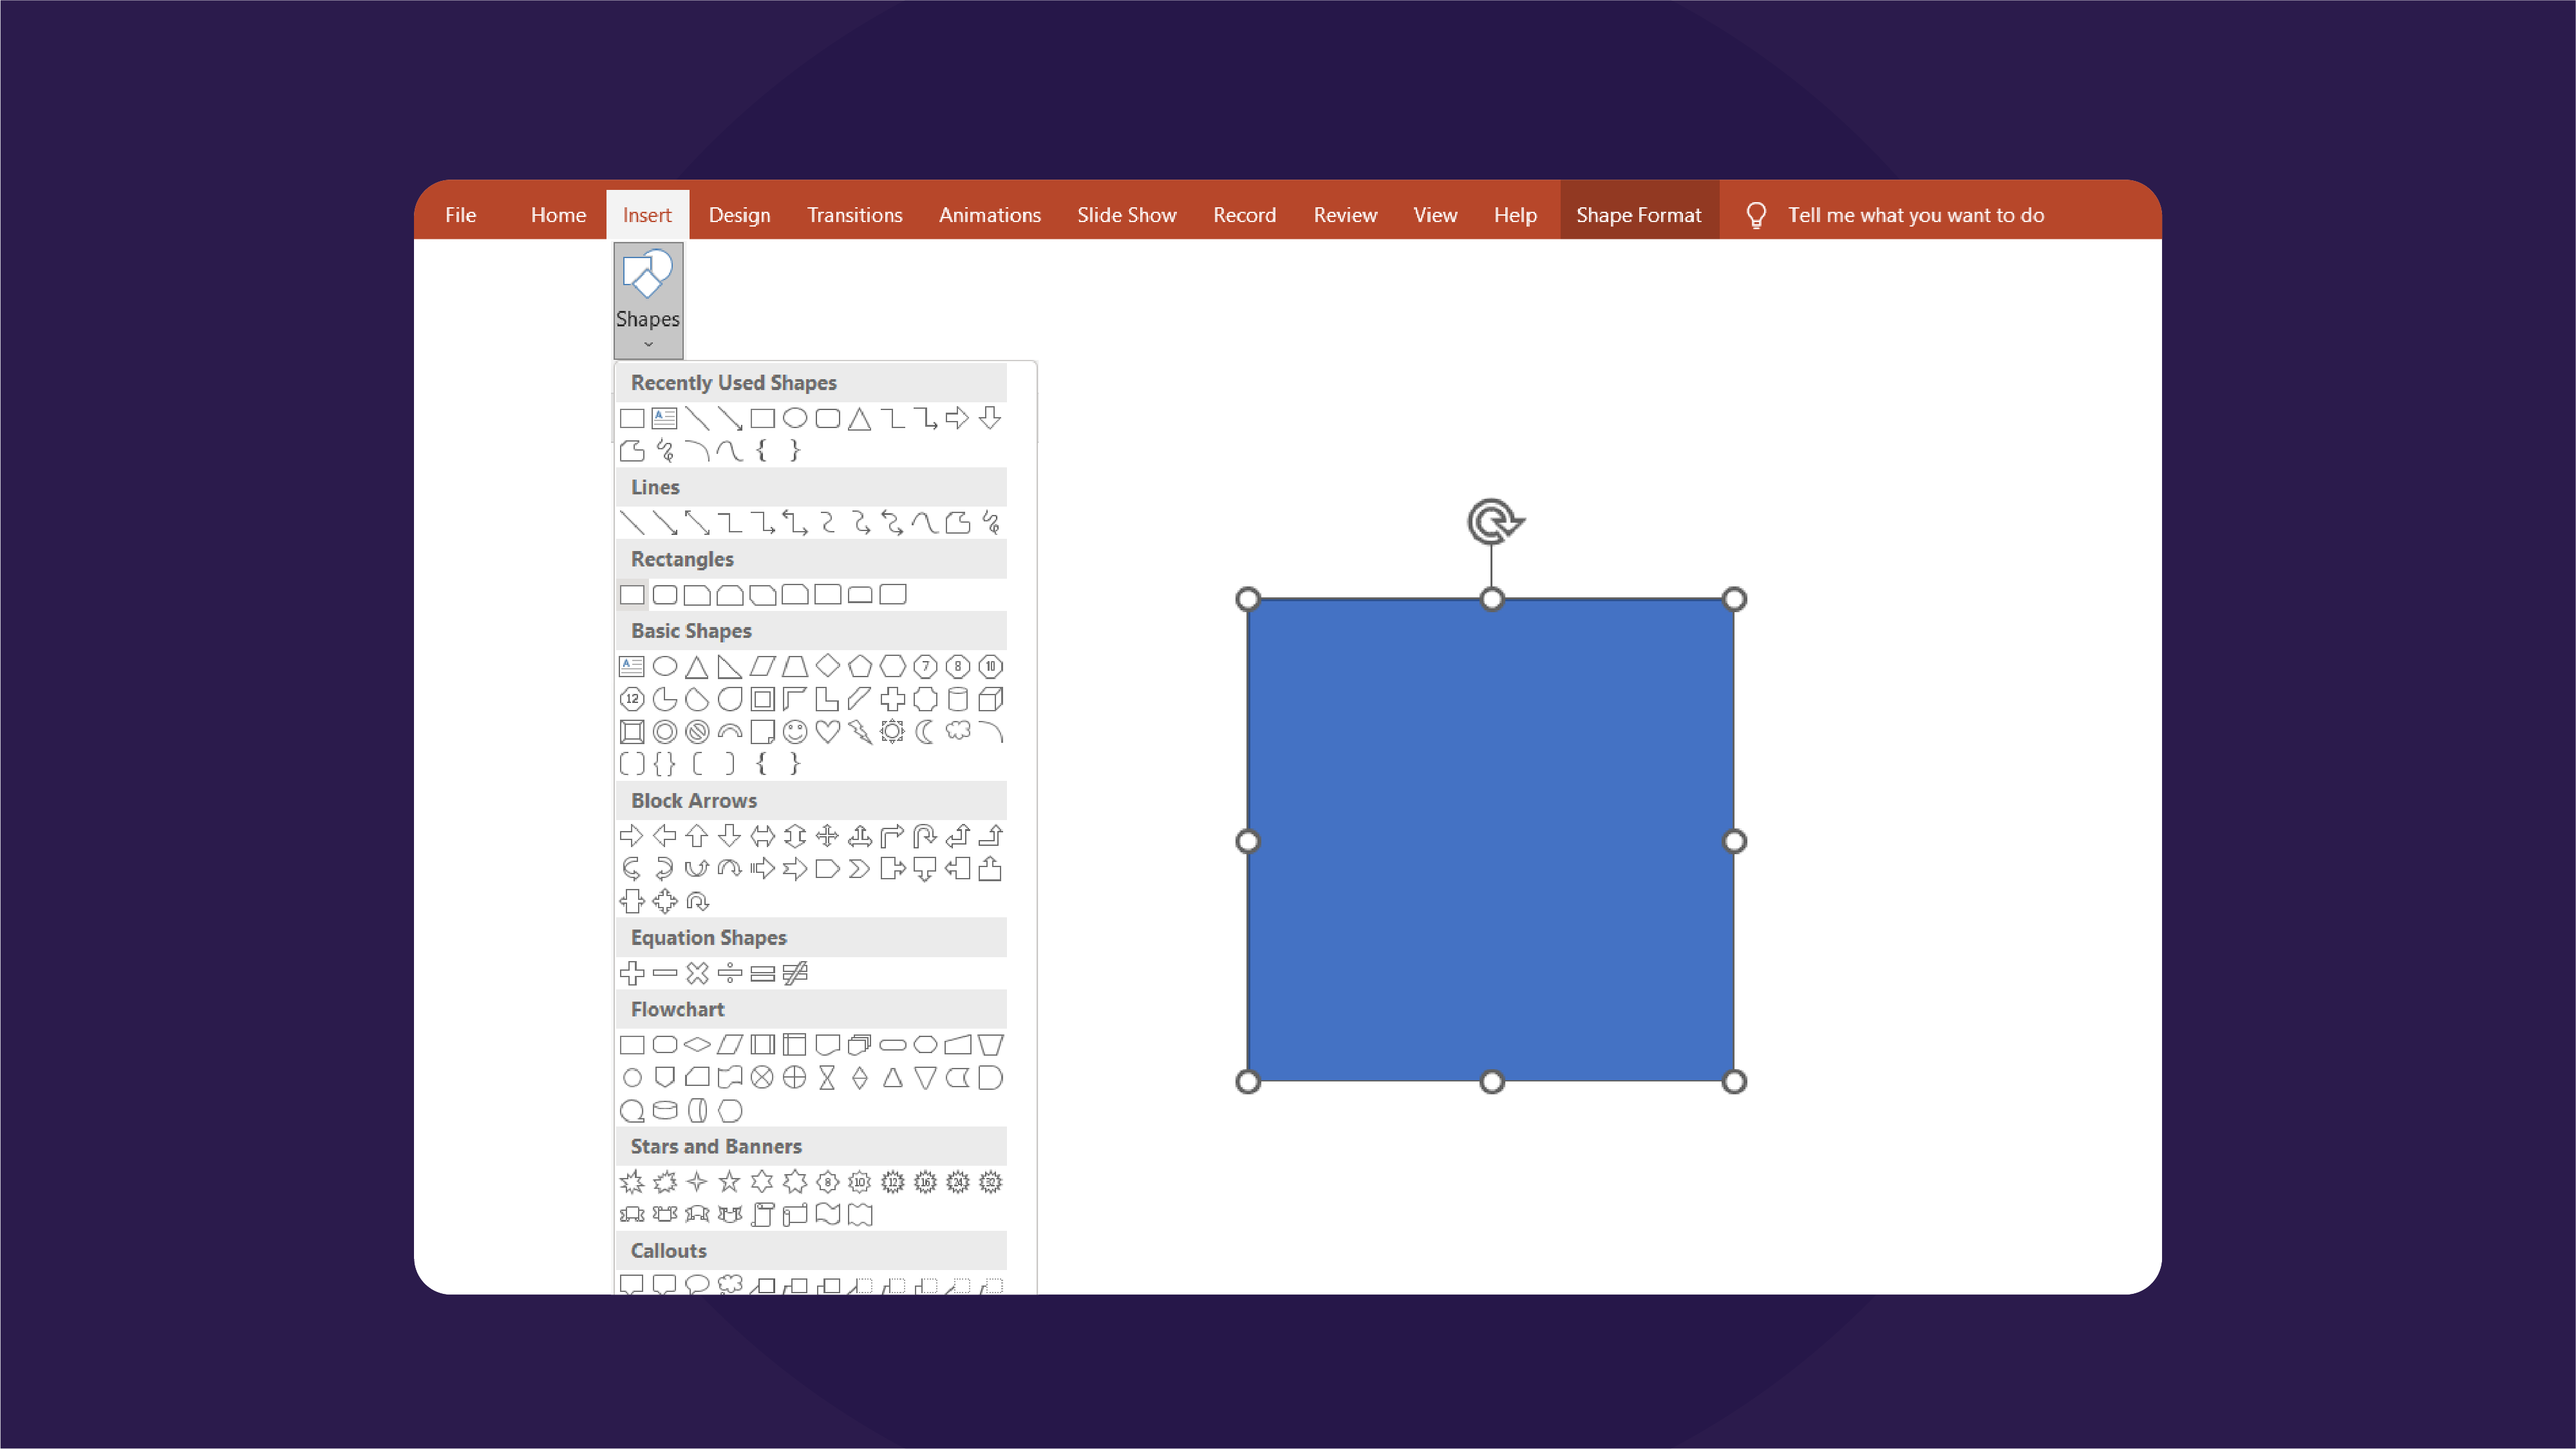Image resolution: width=2576 pixels, height=1449 pixels.
Task: Open the Animations menu
Action: pyautogui.click(x=989, y=214)
